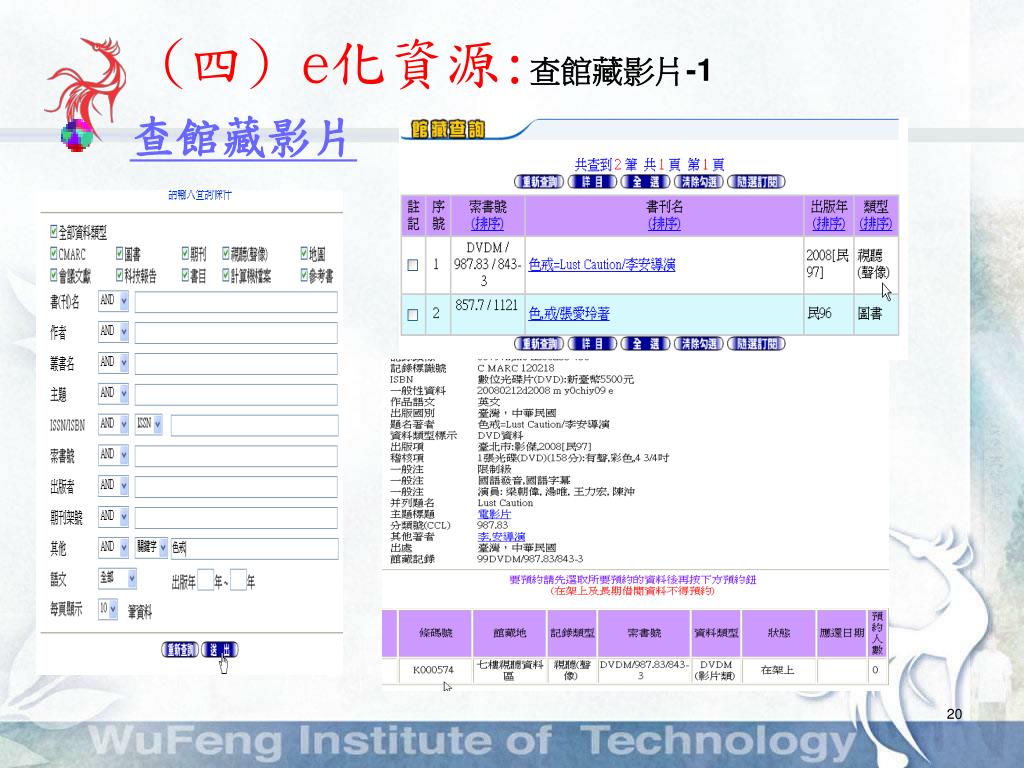Screen dimensions: 1024x768
Task: Open the AND dropdown for ISSN/ISBN
Action: tap(114, 424)
